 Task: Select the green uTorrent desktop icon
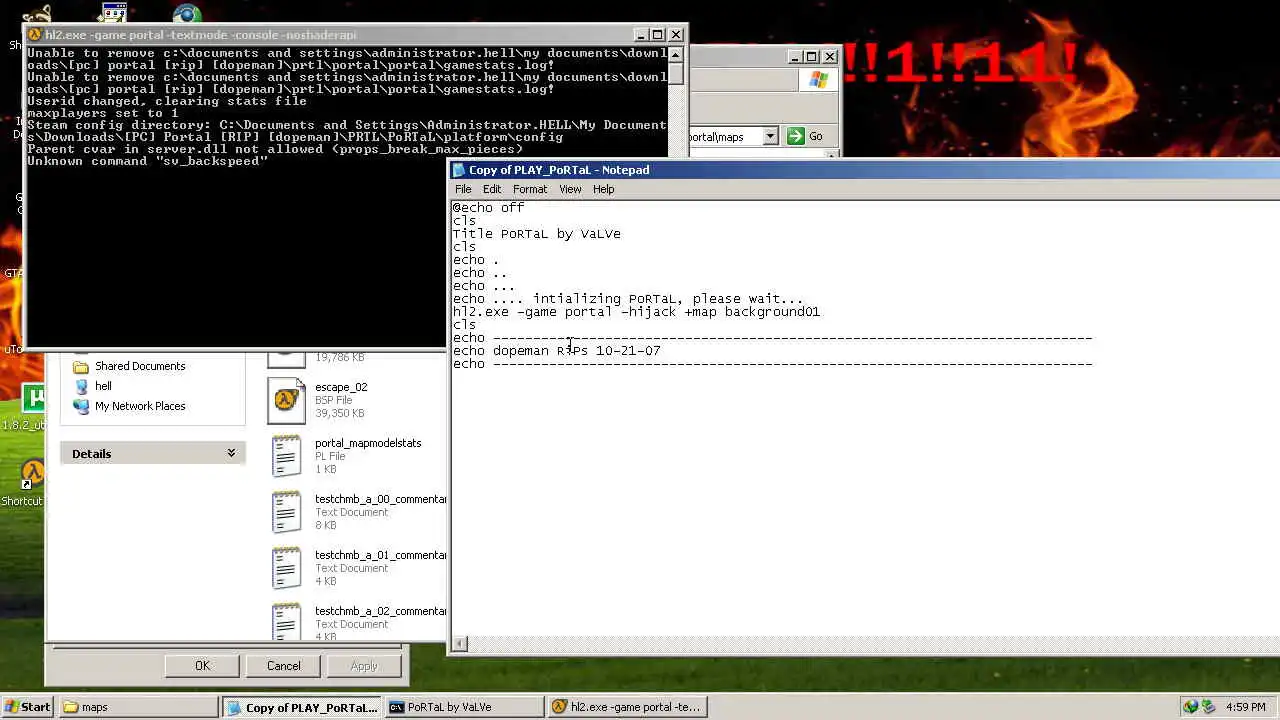34,400
